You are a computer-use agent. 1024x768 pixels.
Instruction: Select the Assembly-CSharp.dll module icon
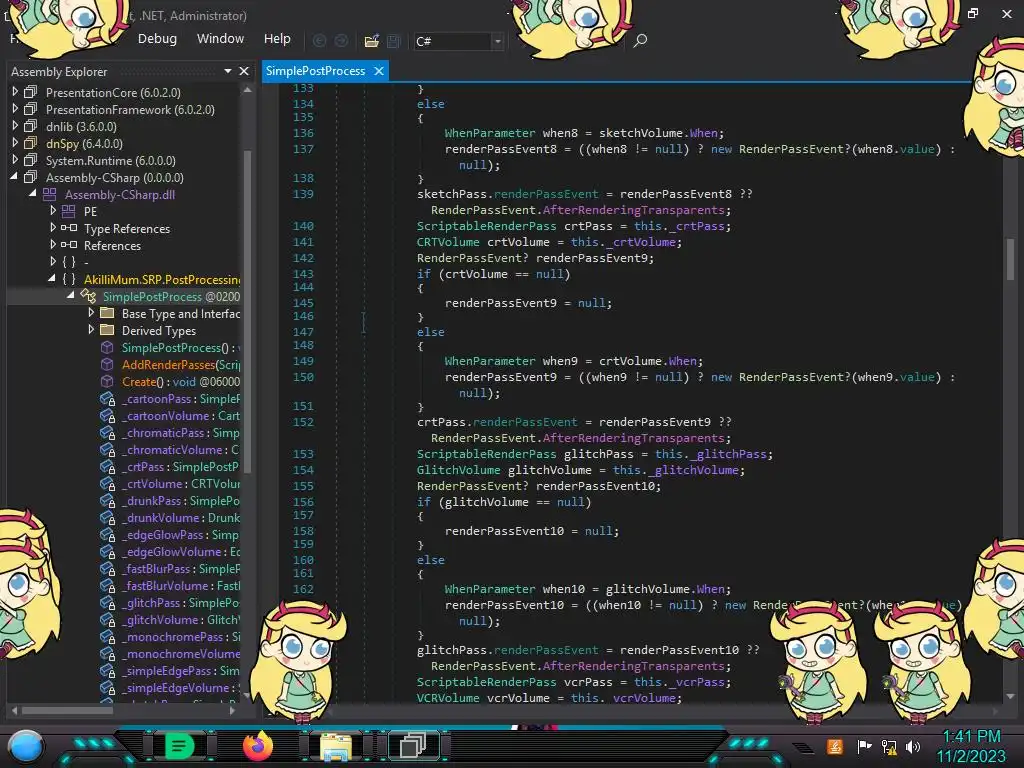coord(50,194)
